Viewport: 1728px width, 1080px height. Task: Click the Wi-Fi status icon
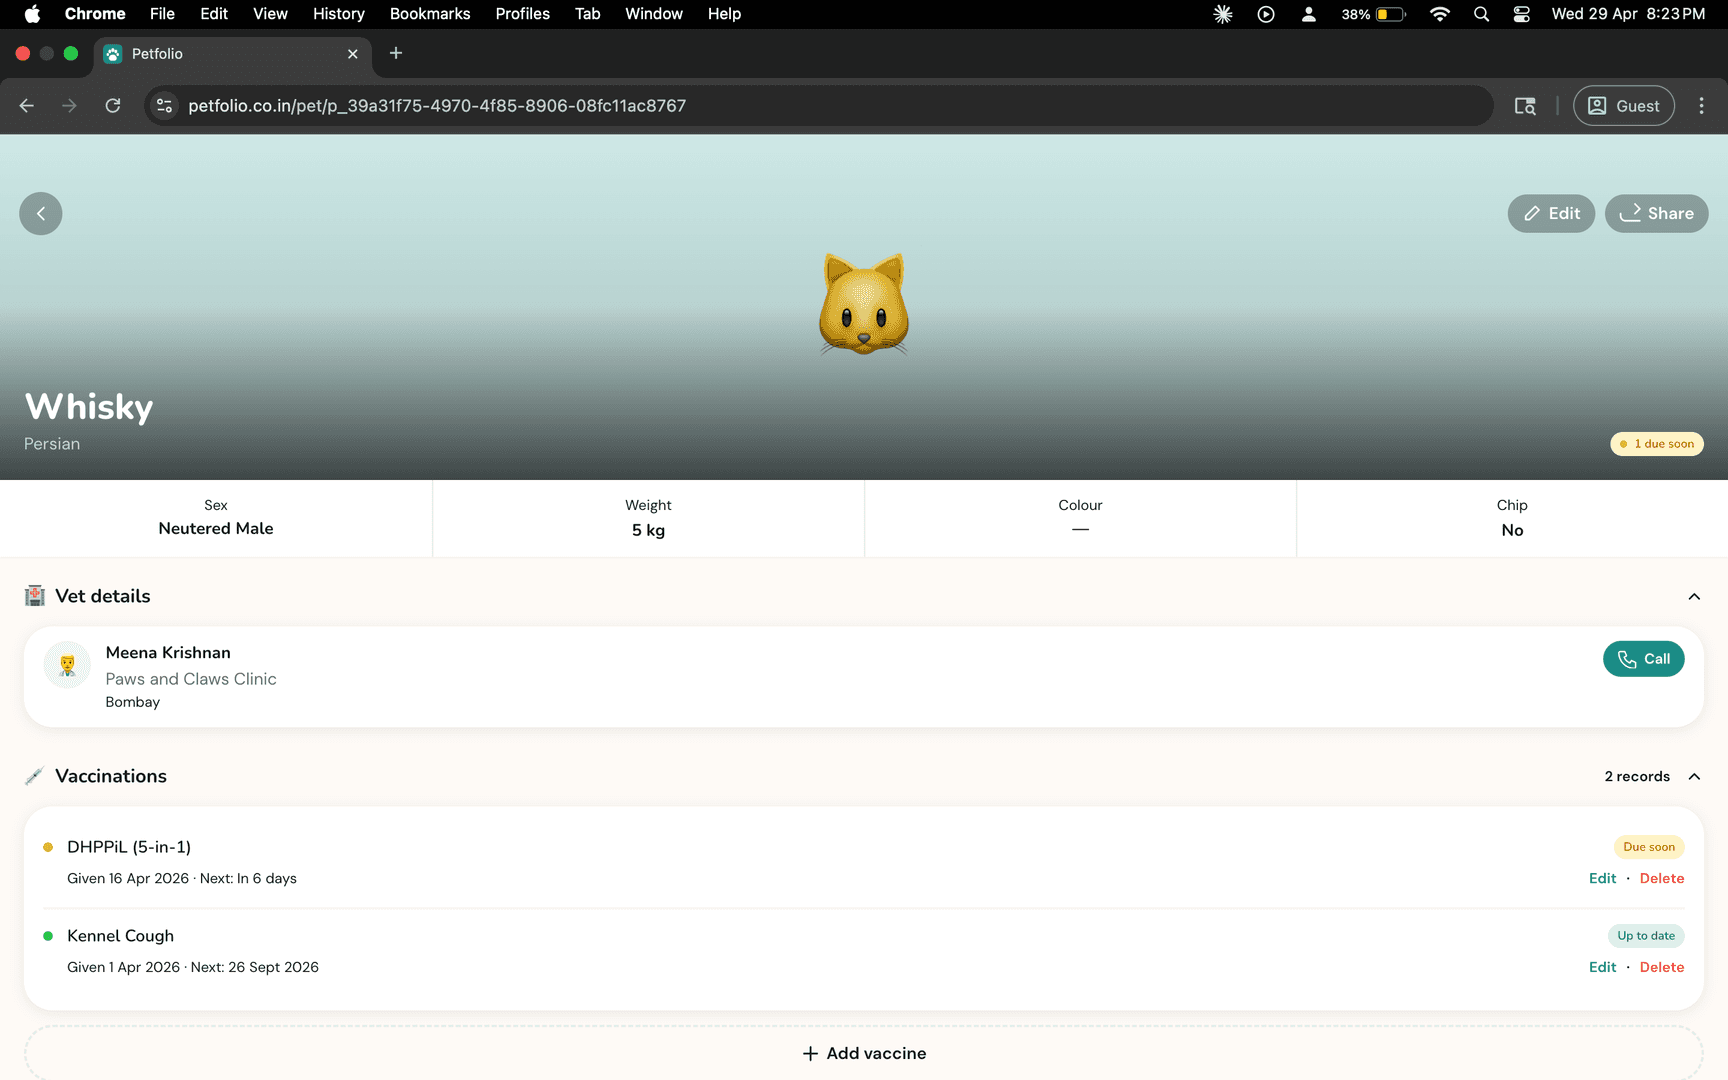(1440, 14)
